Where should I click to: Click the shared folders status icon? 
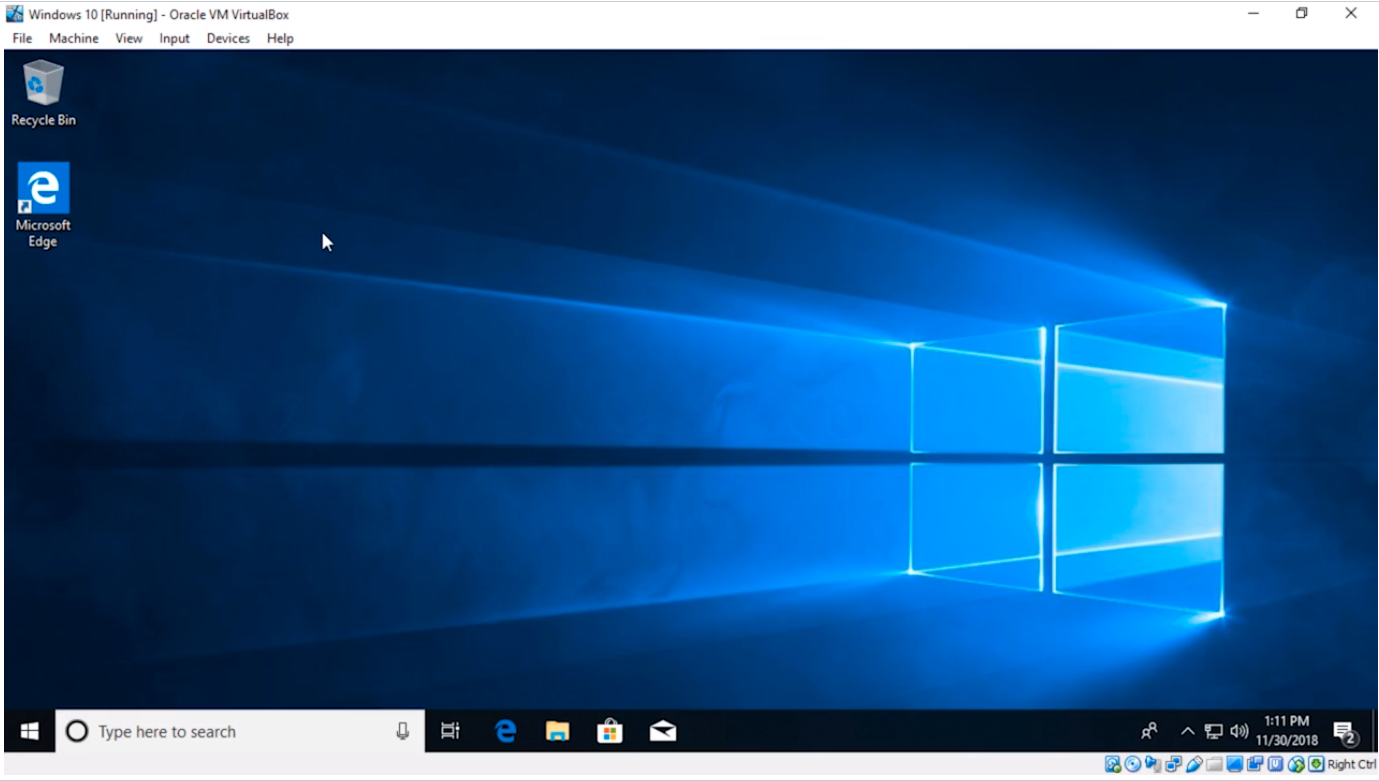point(1214,764)
